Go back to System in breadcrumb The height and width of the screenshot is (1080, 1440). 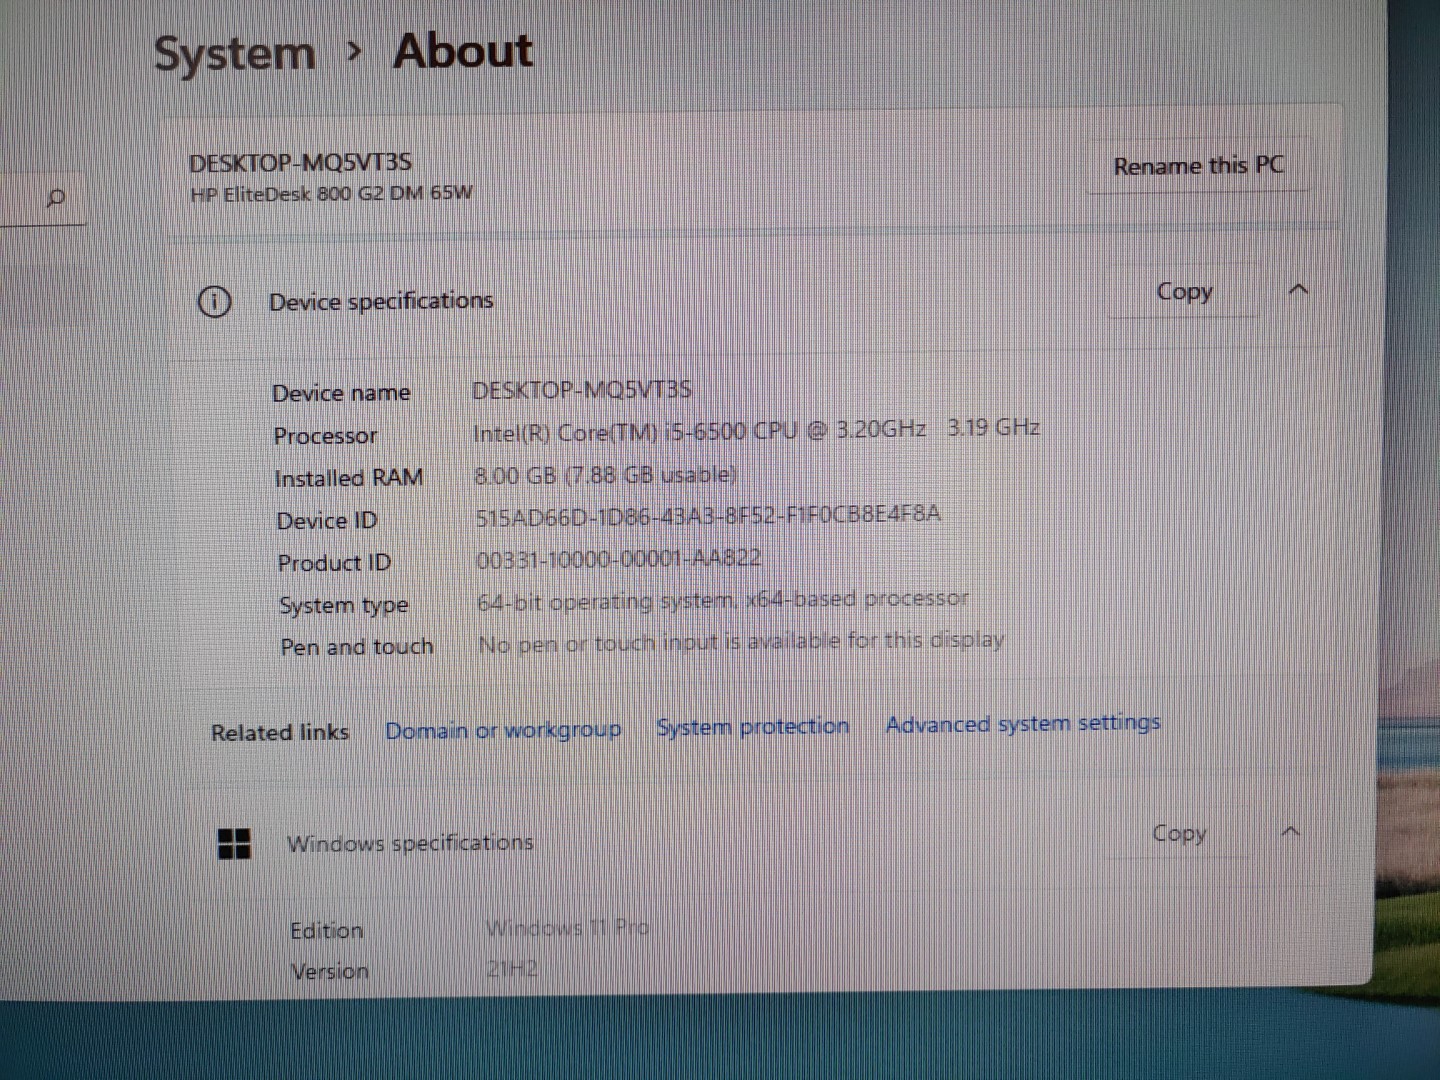click(234, 53)
